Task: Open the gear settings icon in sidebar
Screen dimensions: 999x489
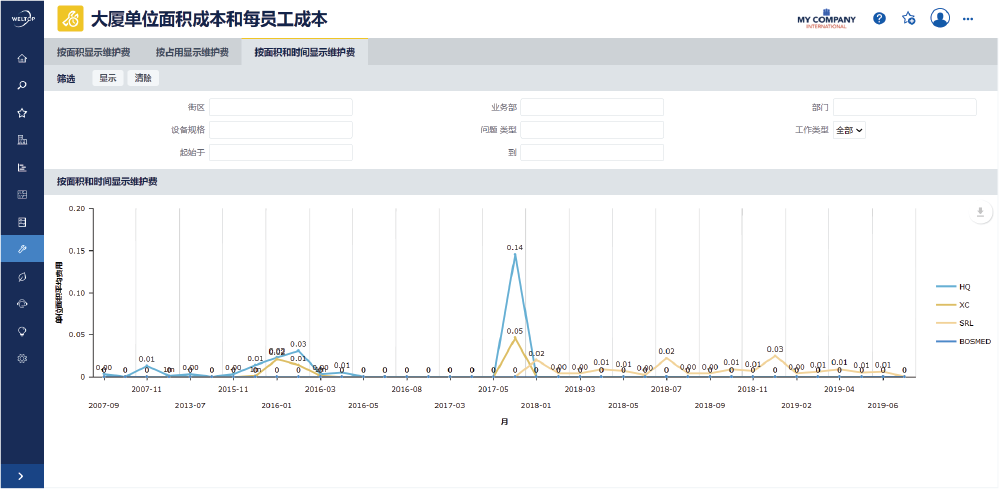Action: pyautogui.click(x=22, y=358)
